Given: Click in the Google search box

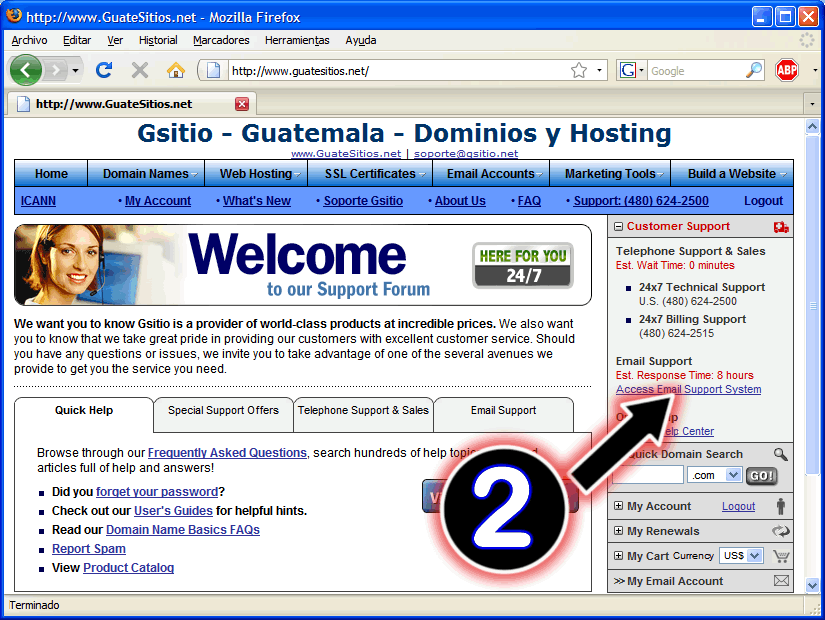Looking at the screenshot, I should pos(696,71).
